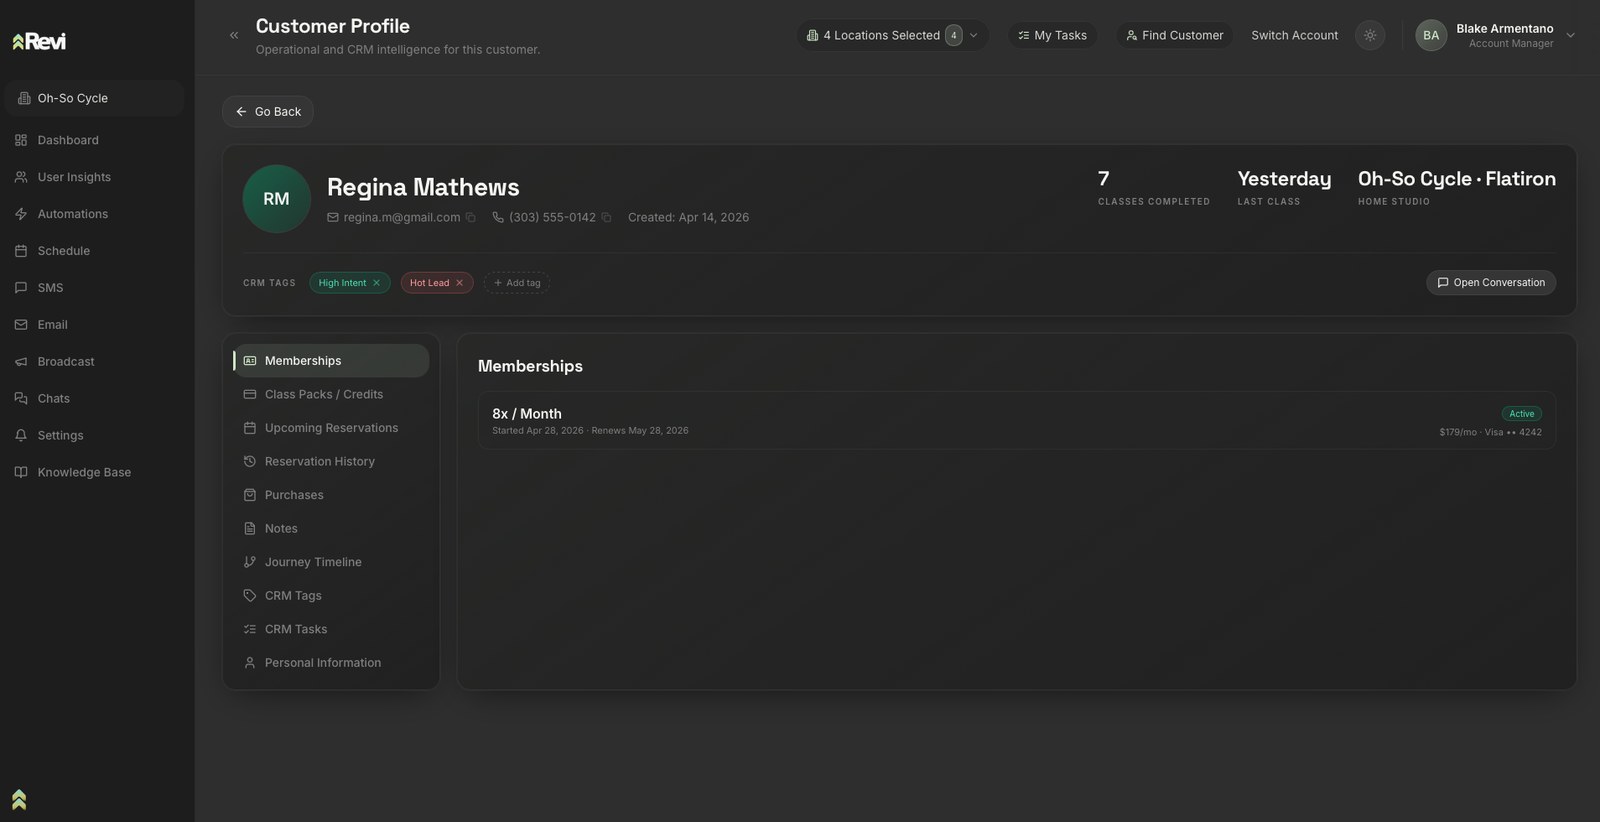Open My Tasks
Viewport: 1600px width, 822px height.
[x=1052, y=35]
